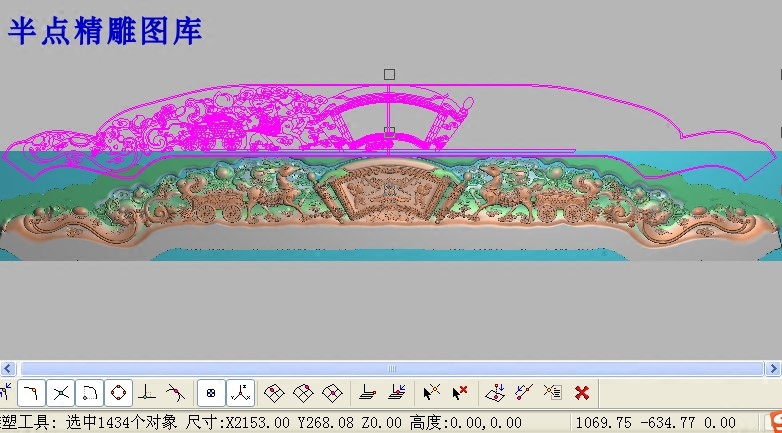Click surface grid icon with top dot
Screen dimensions: 782x433
pos(274,393)
